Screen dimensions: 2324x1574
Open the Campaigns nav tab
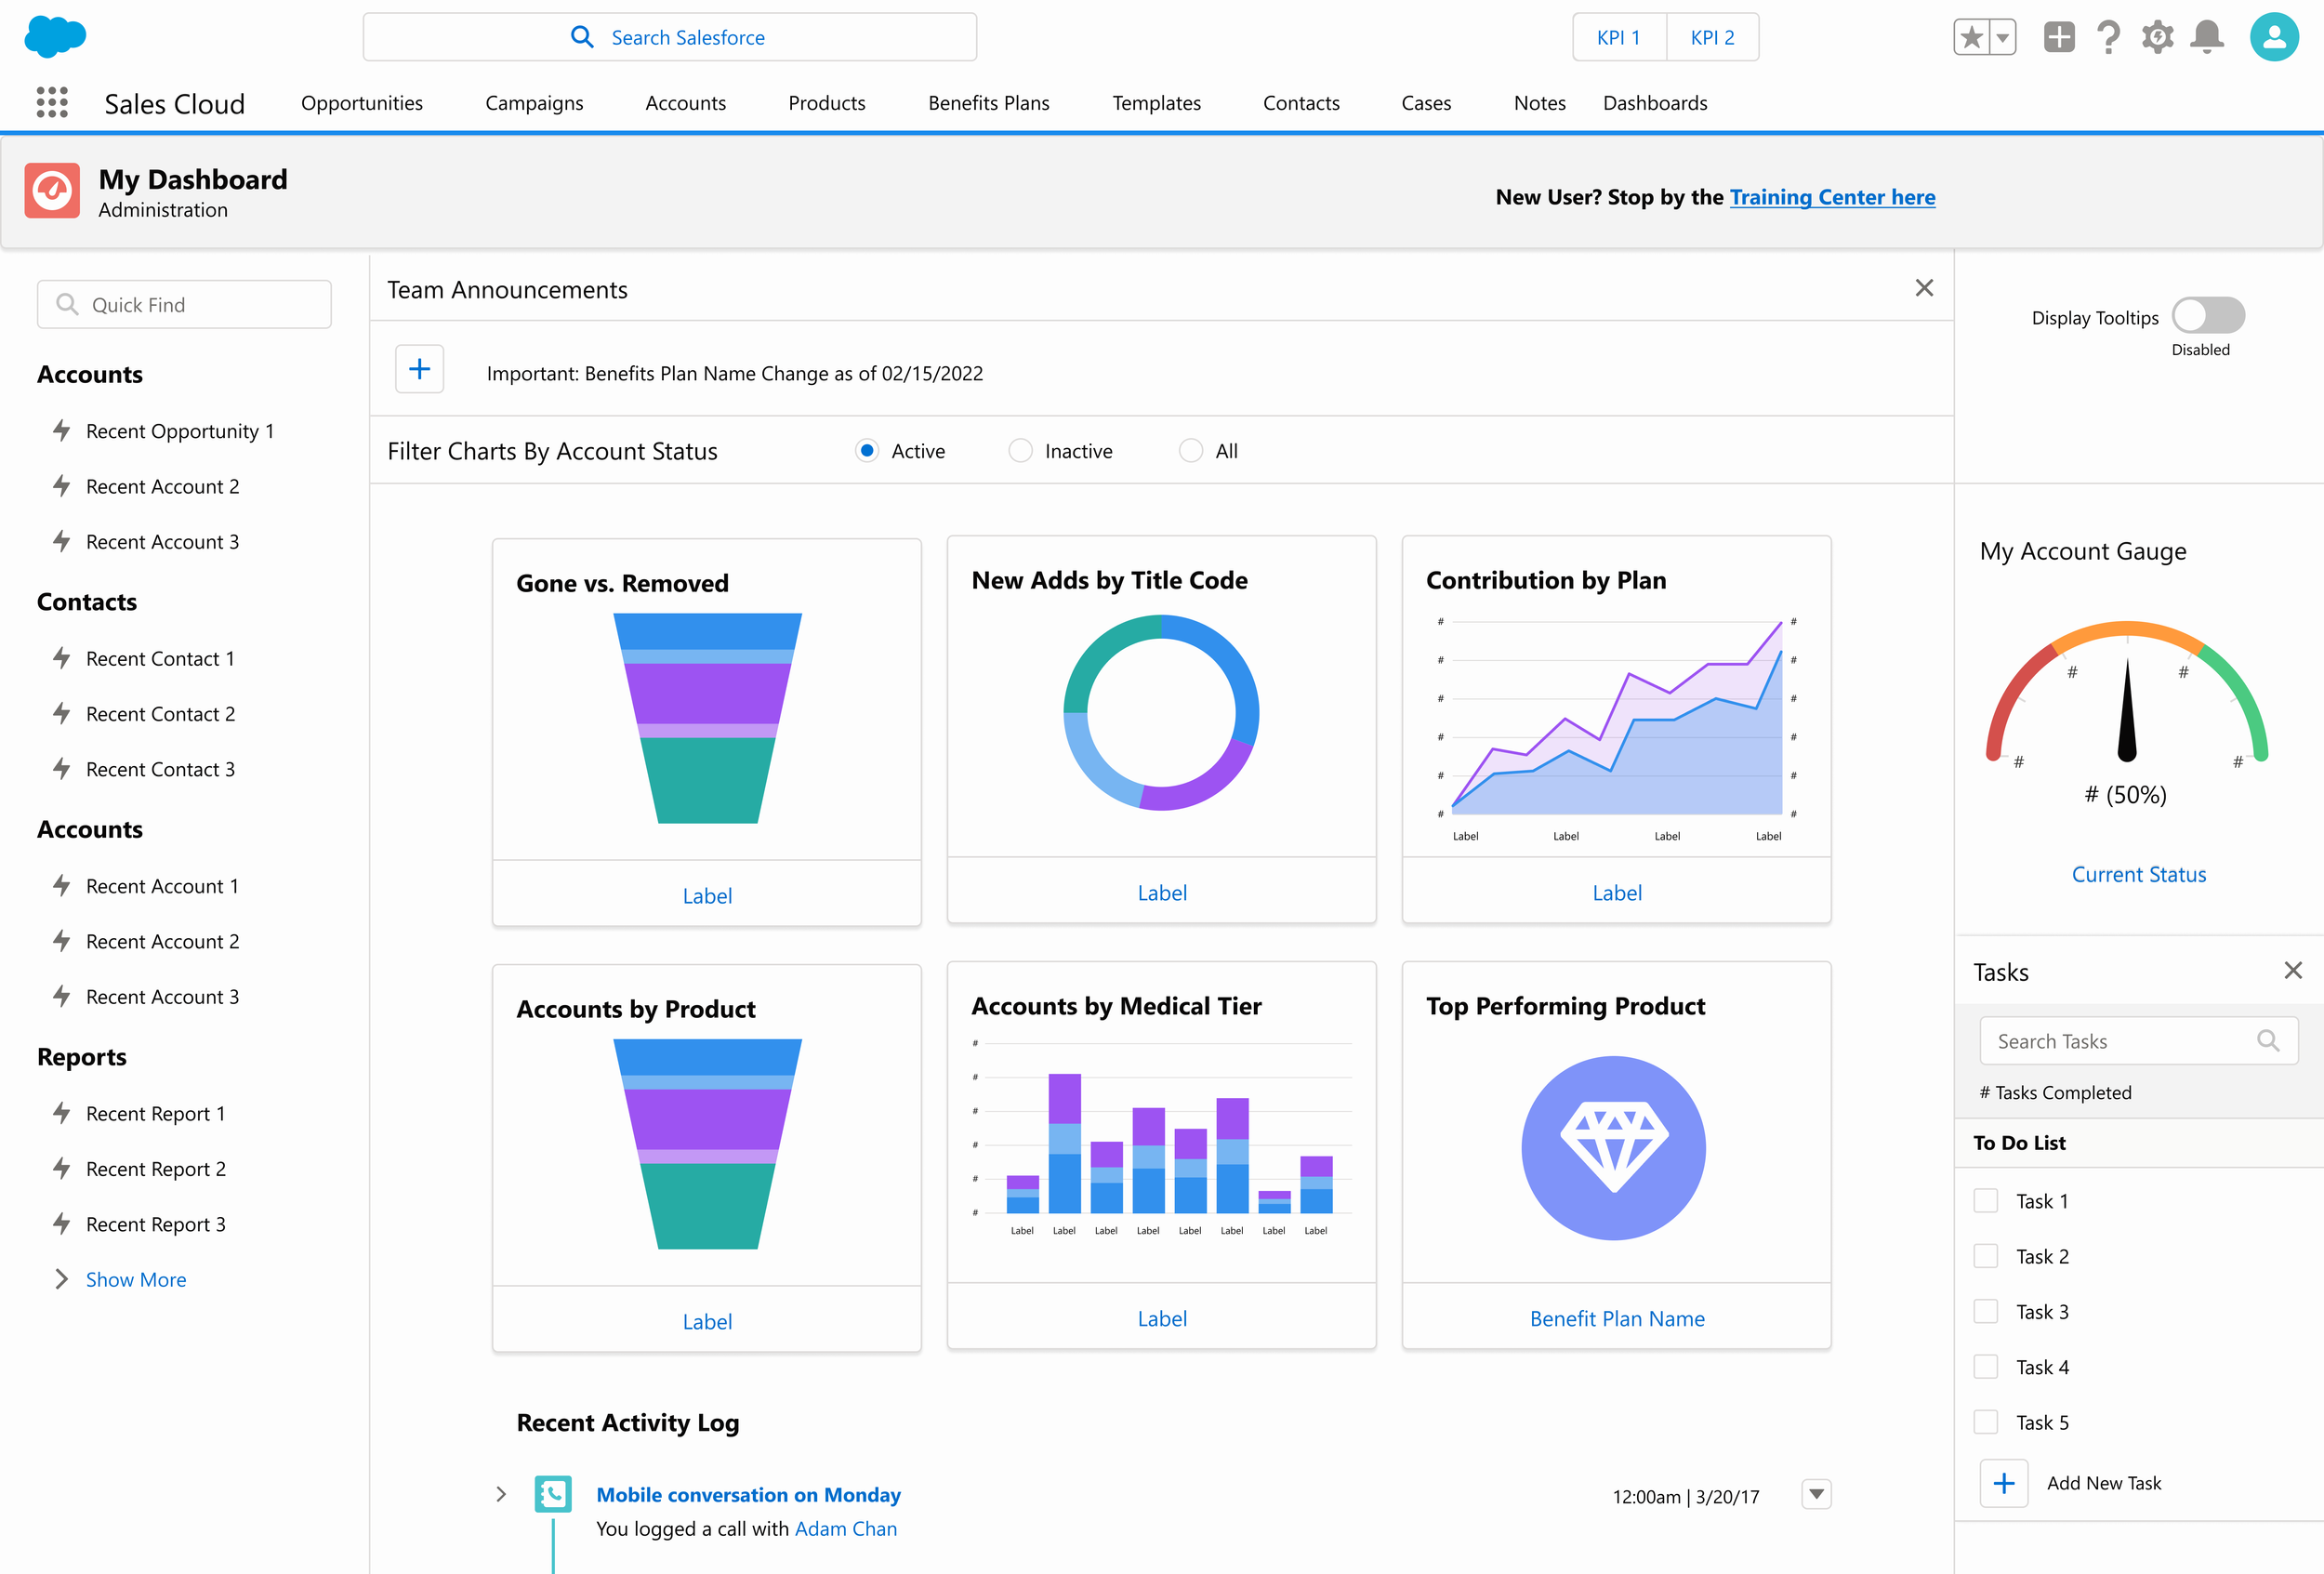(x=534, y=103)
